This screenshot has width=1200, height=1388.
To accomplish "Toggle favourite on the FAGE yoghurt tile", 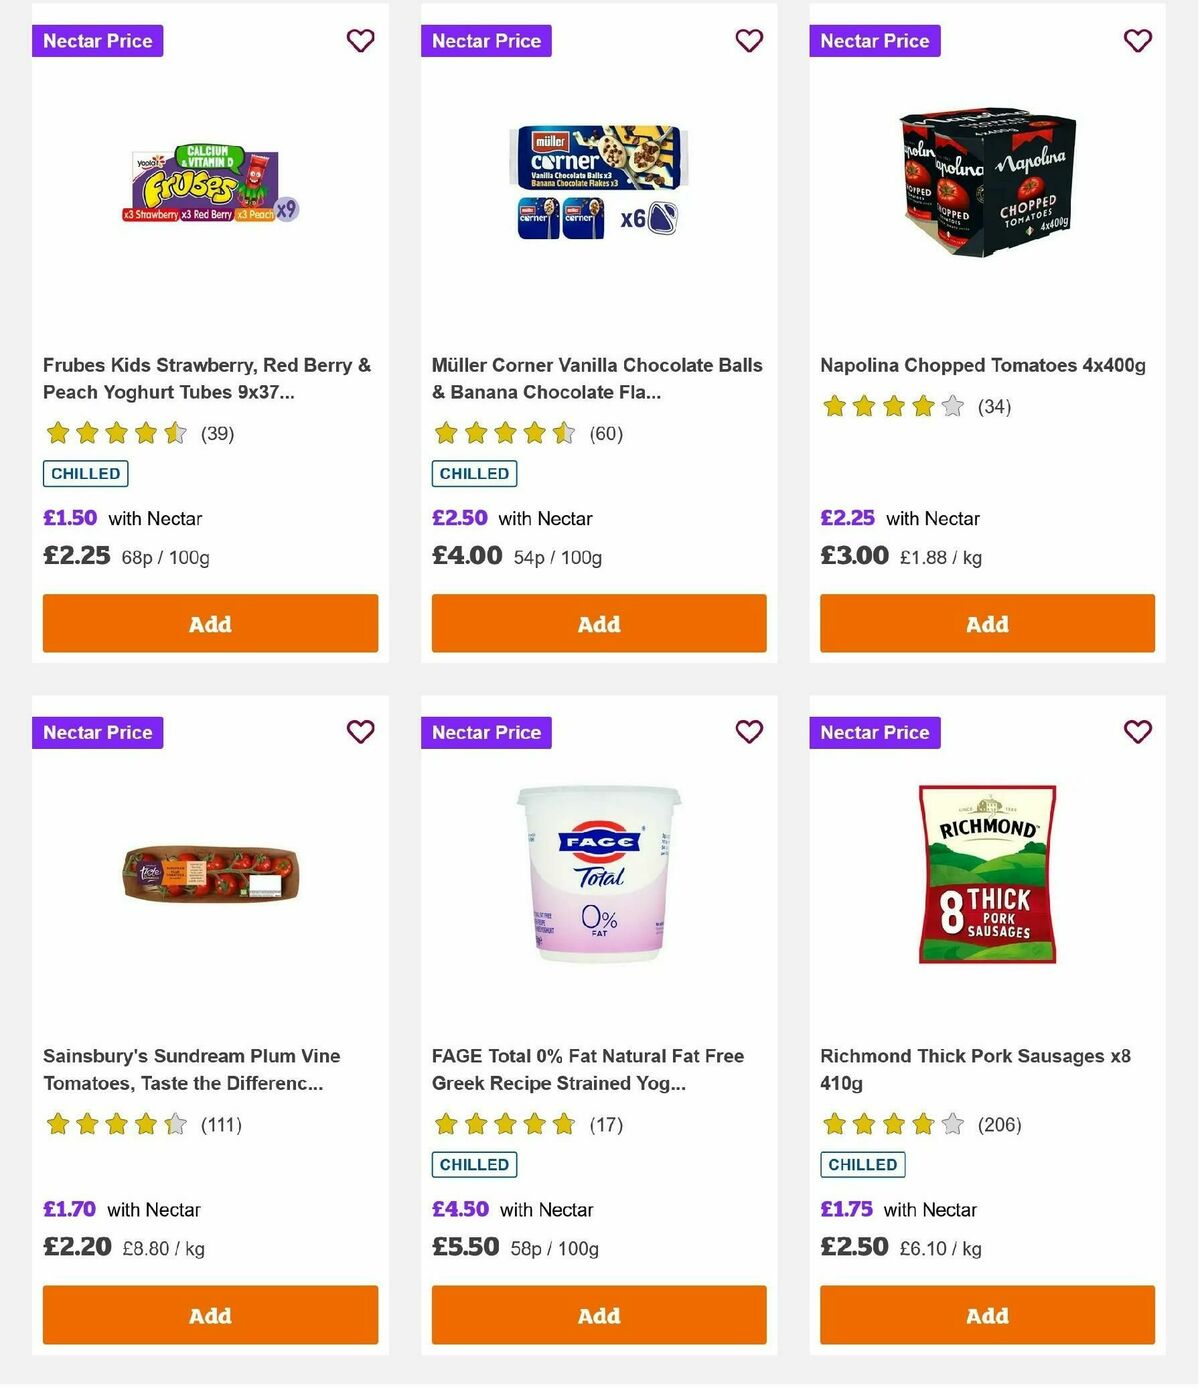I will click(748, 732).
